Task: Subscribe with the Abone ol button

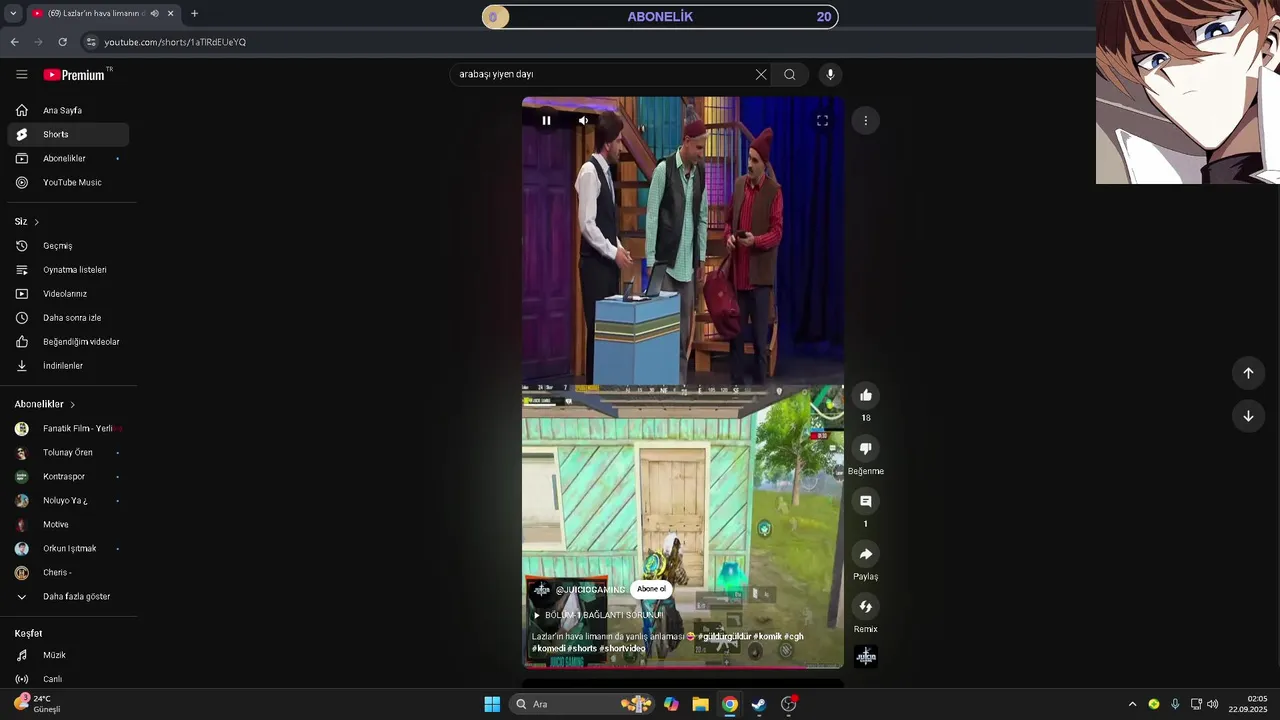Action: coord(651,589)
